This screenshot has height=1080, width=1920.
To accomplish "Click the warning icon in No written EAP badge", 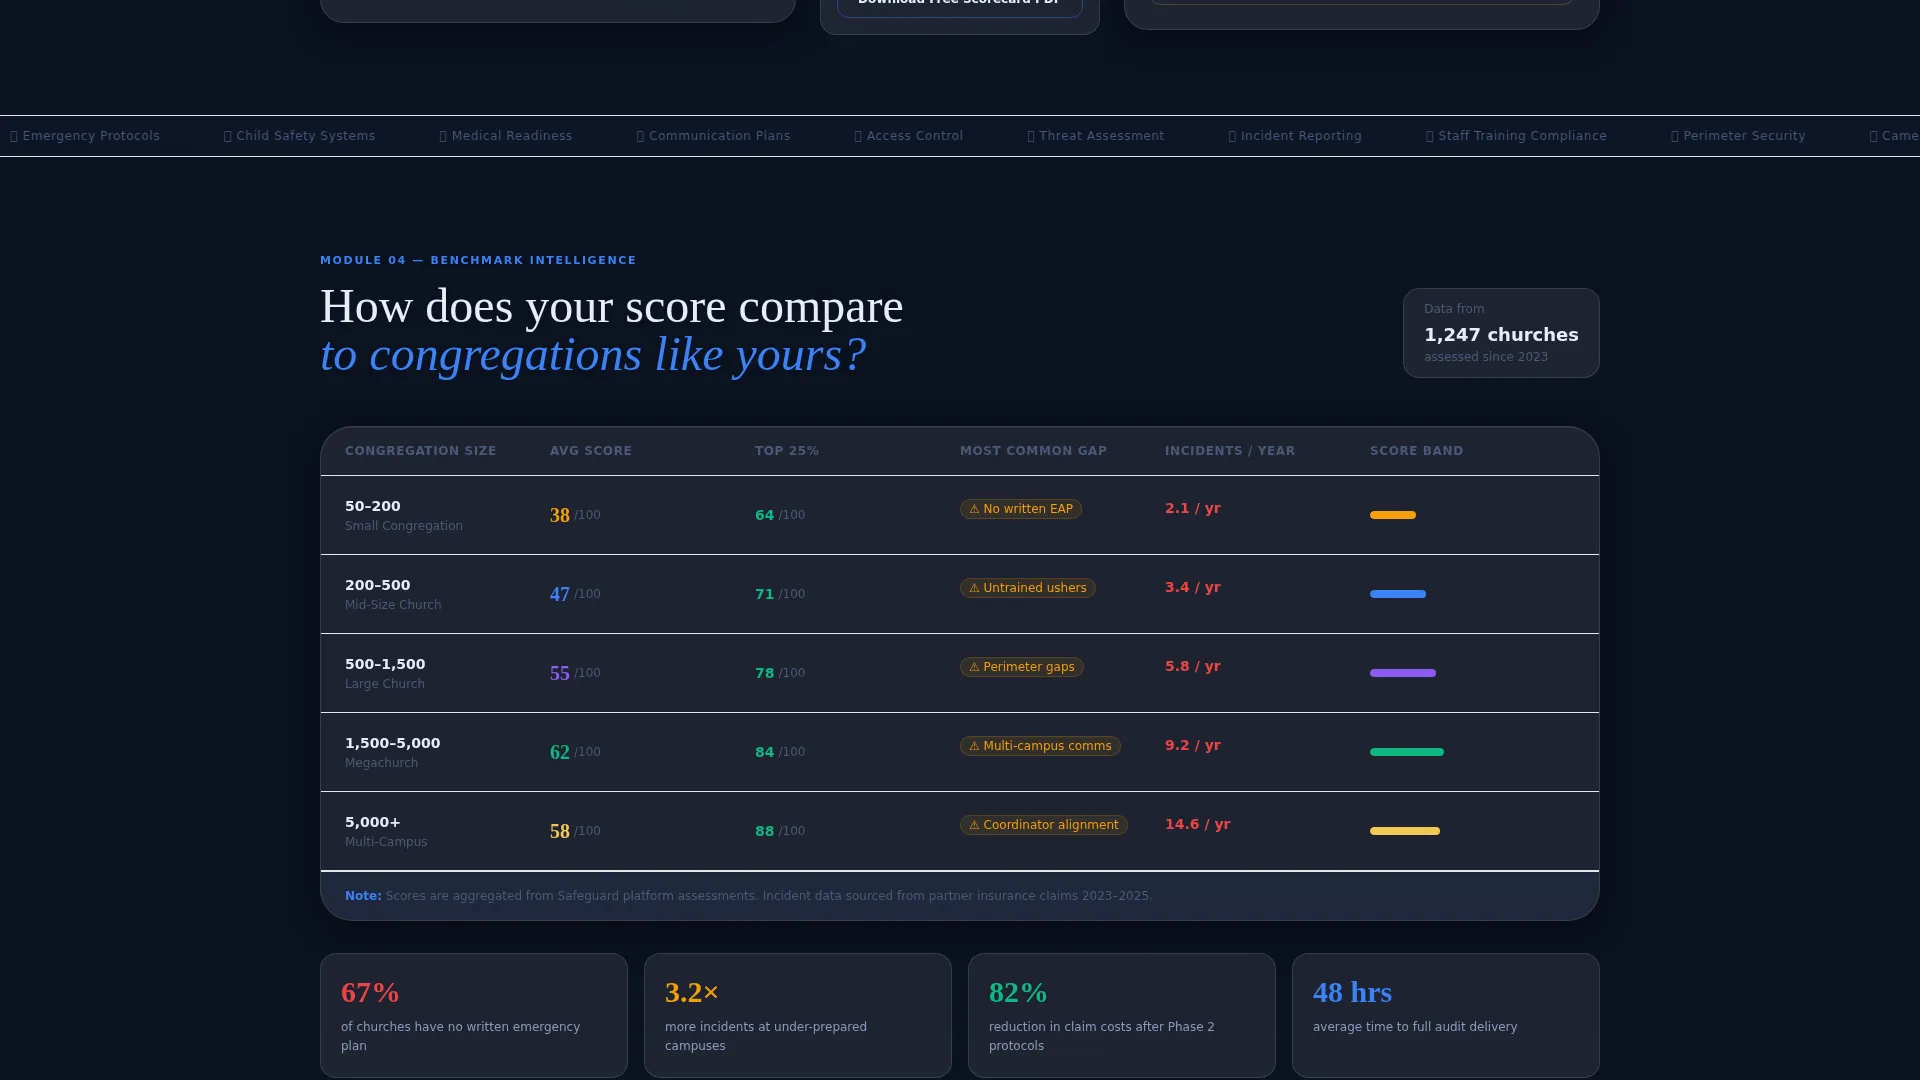I will (x=974, y=510).
